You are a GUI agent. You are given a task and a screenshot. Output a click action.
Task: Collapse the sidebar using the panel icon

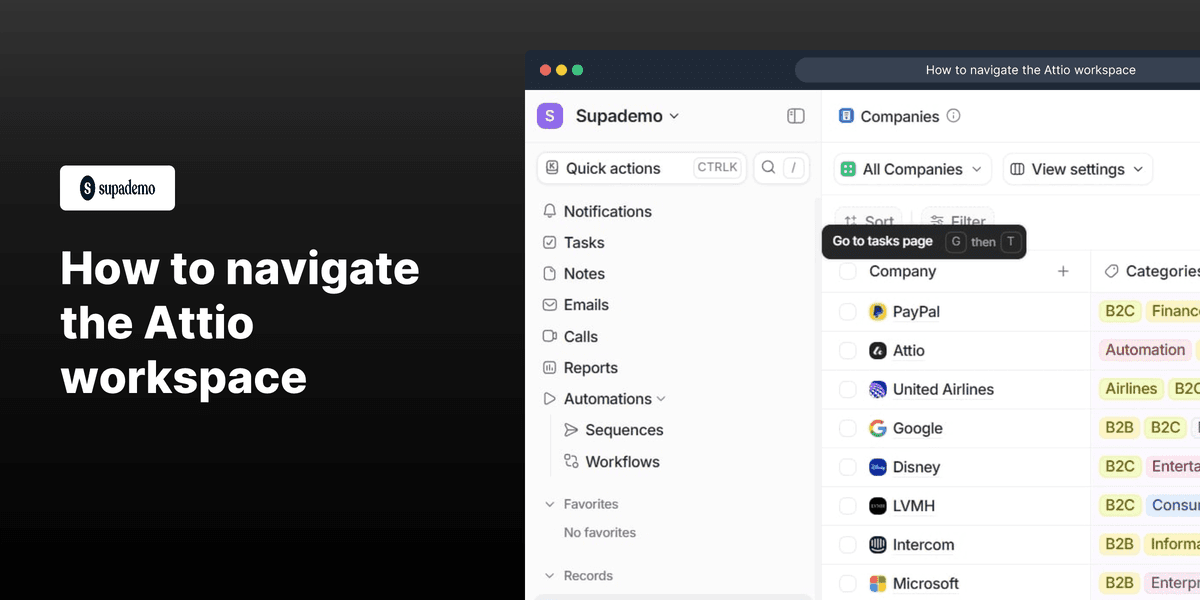pos(795,116)
